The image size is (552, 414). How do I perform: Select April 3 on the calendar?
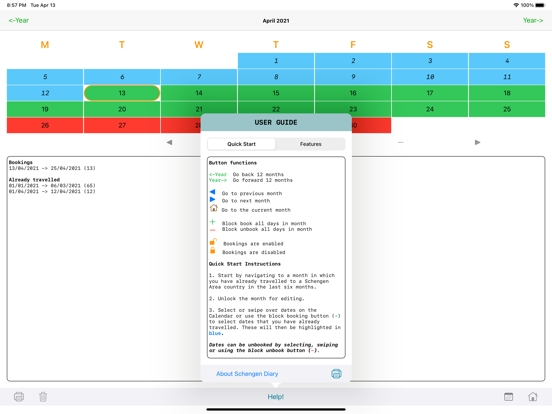click(x=430, y=61)
